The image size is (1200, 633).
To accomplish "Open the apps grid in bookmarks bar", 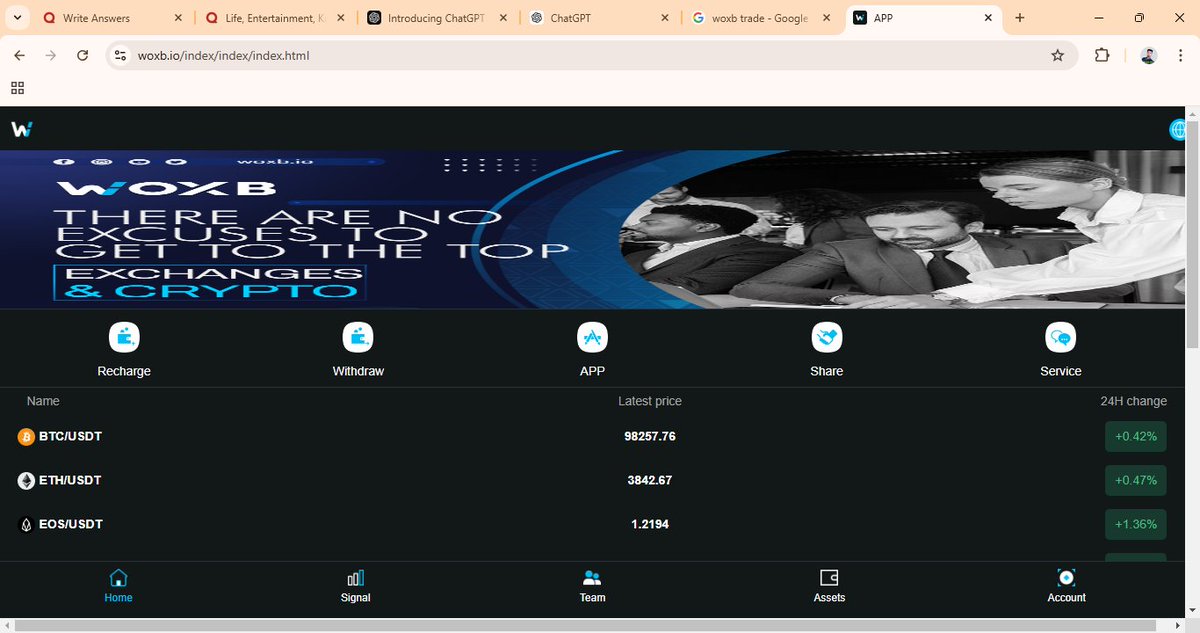I will point(17,88).
